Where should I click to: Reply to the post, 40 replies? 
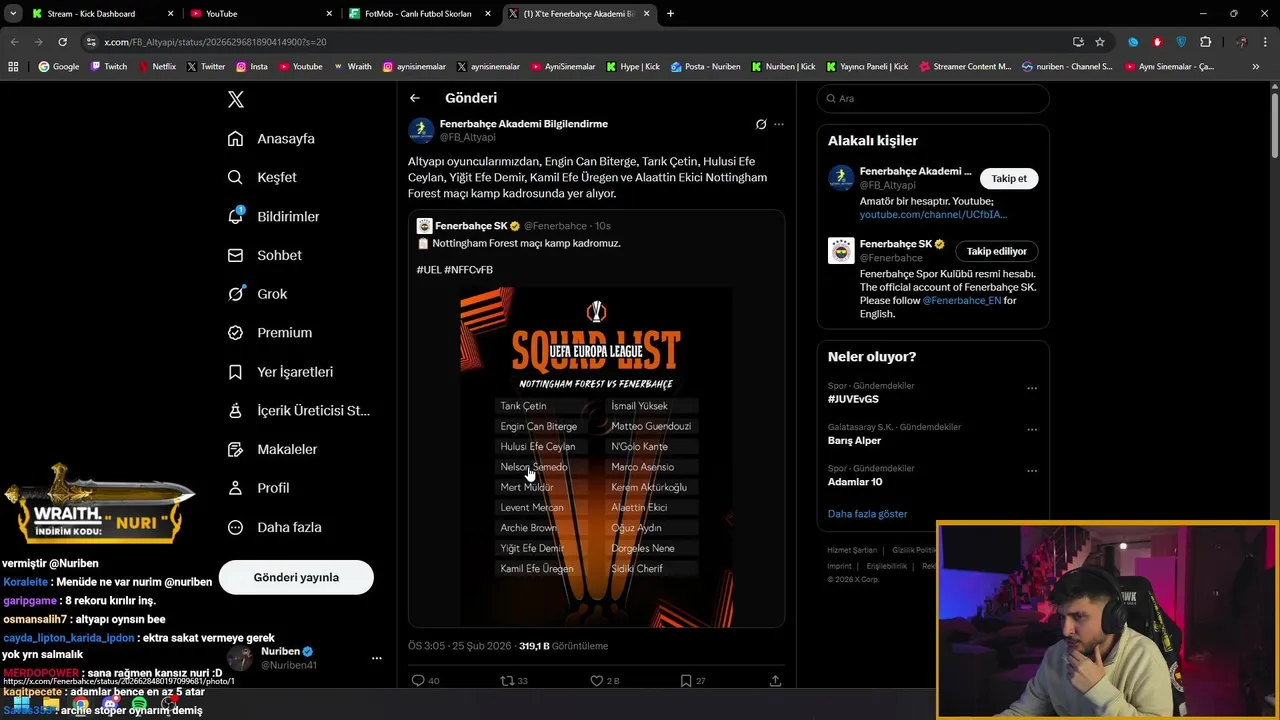coord(425,681)
